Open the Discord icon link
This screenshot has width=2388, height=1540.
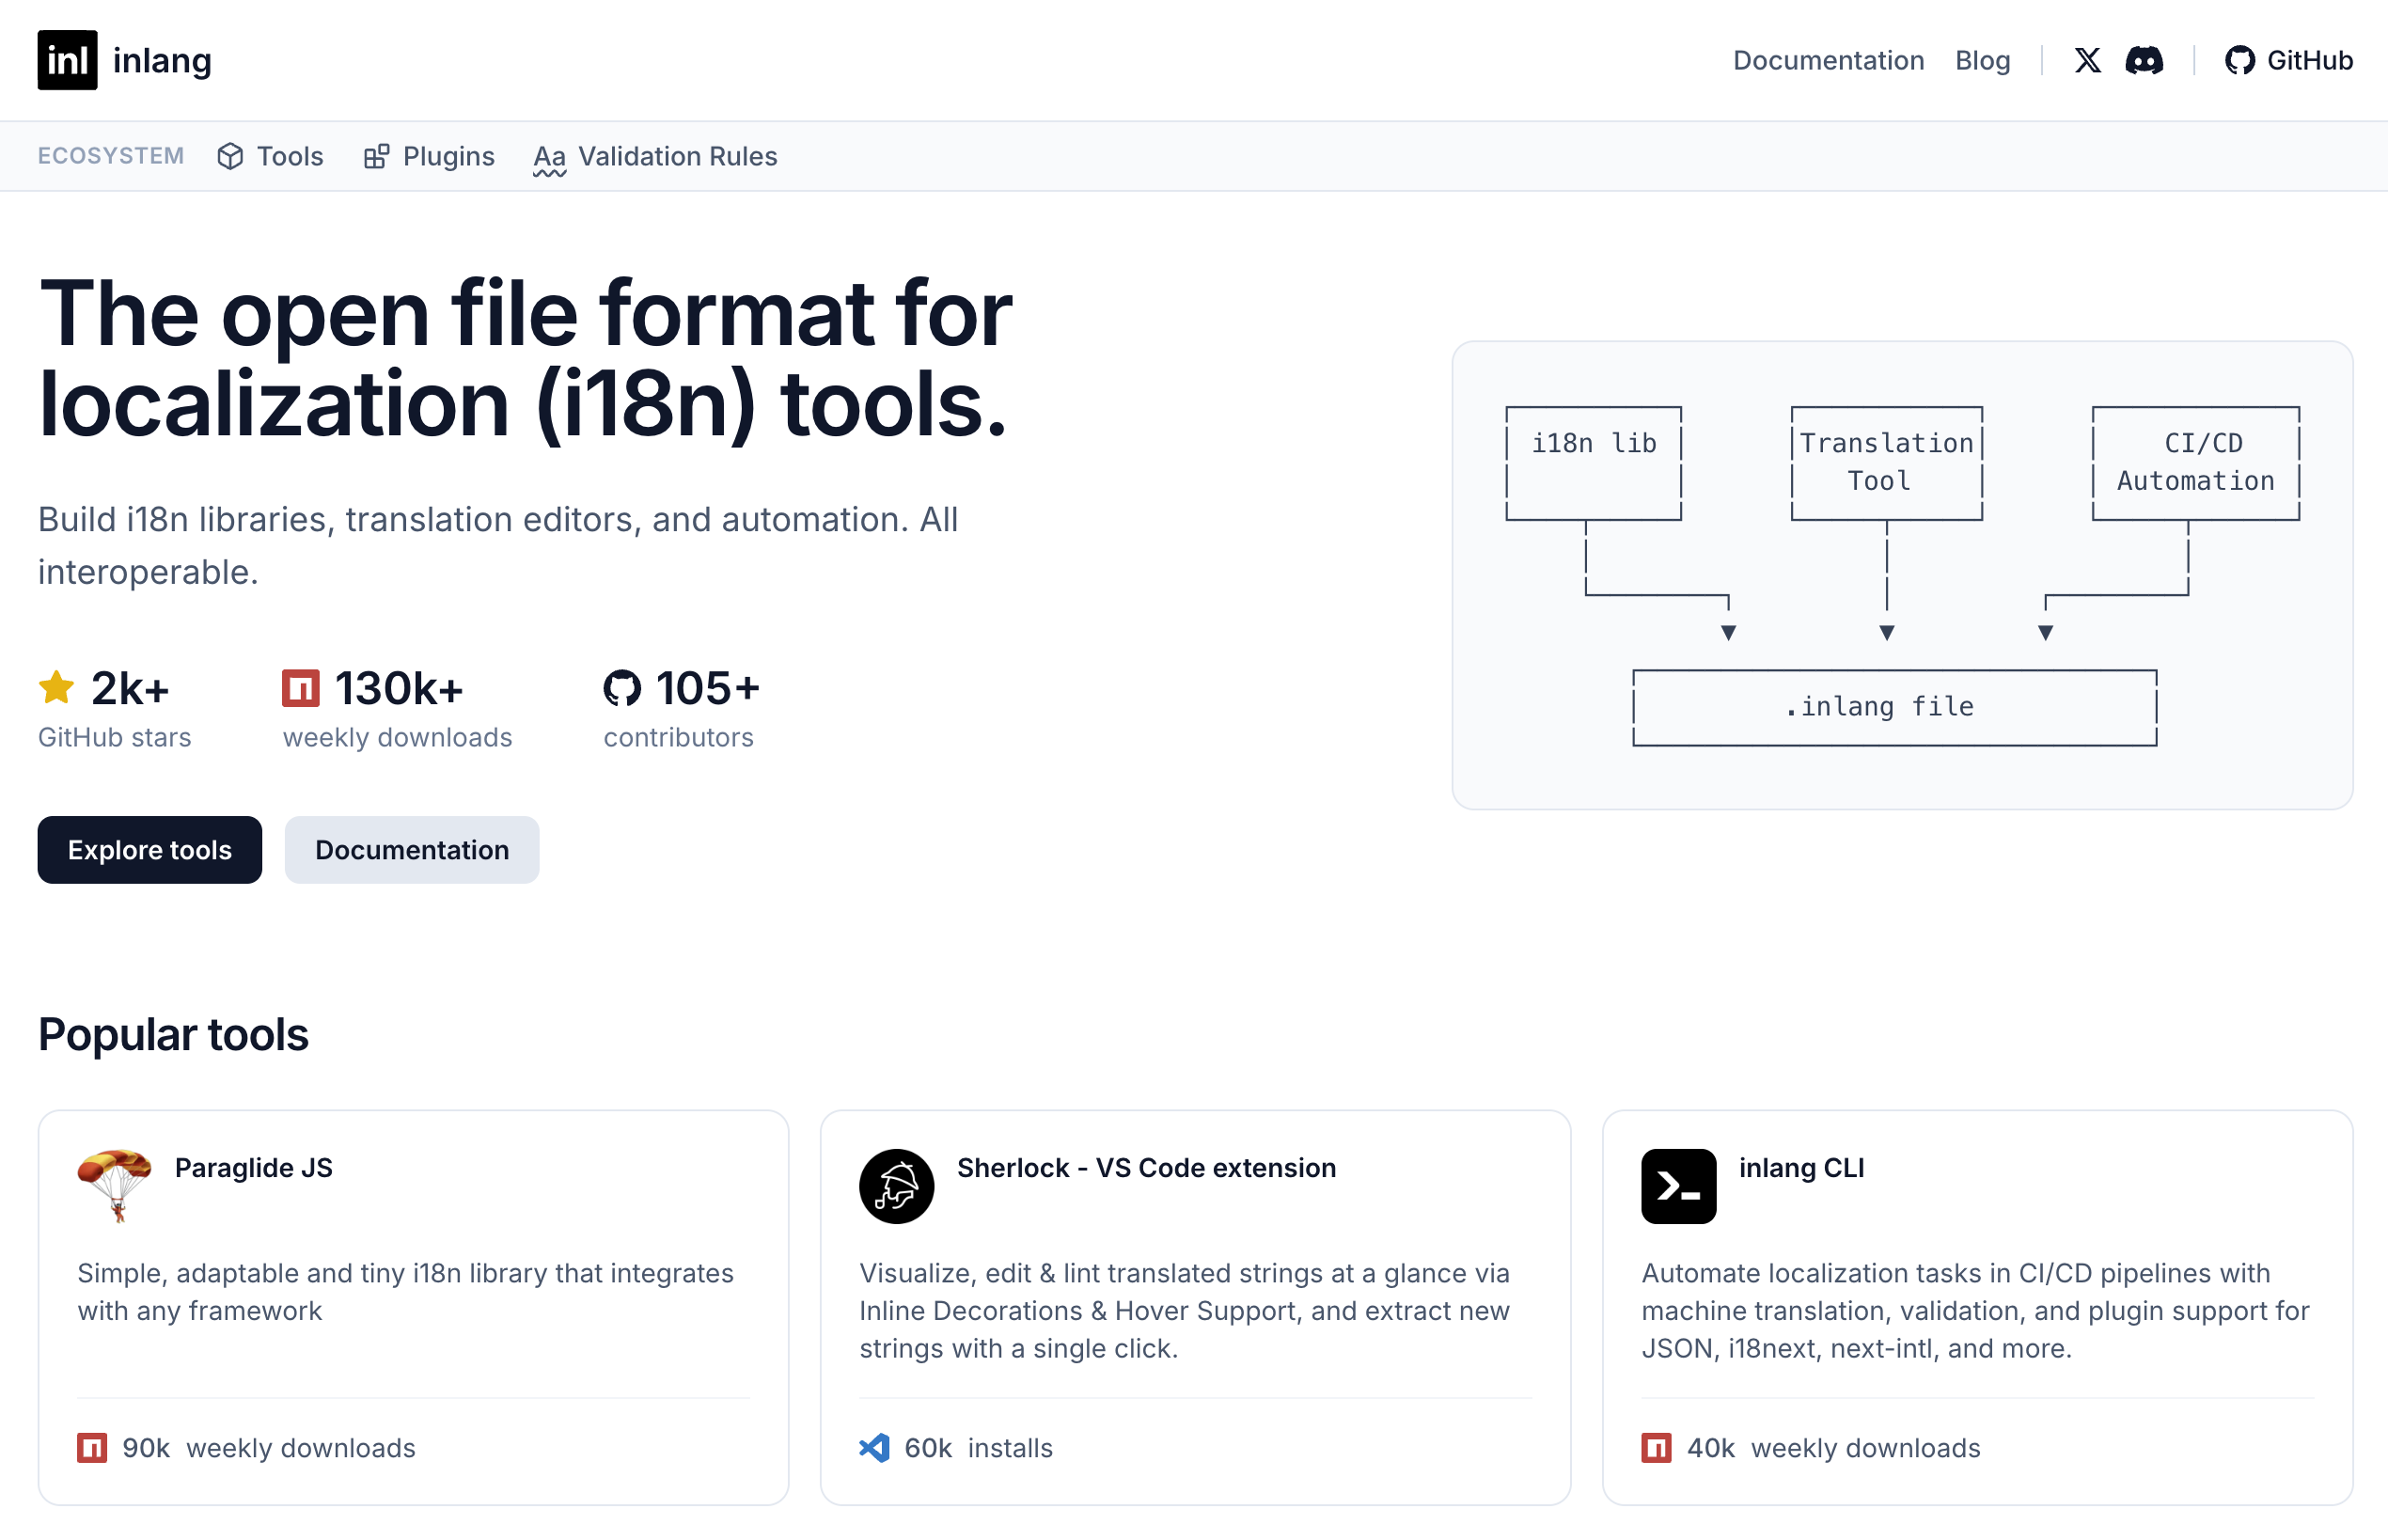(2144, 60)
